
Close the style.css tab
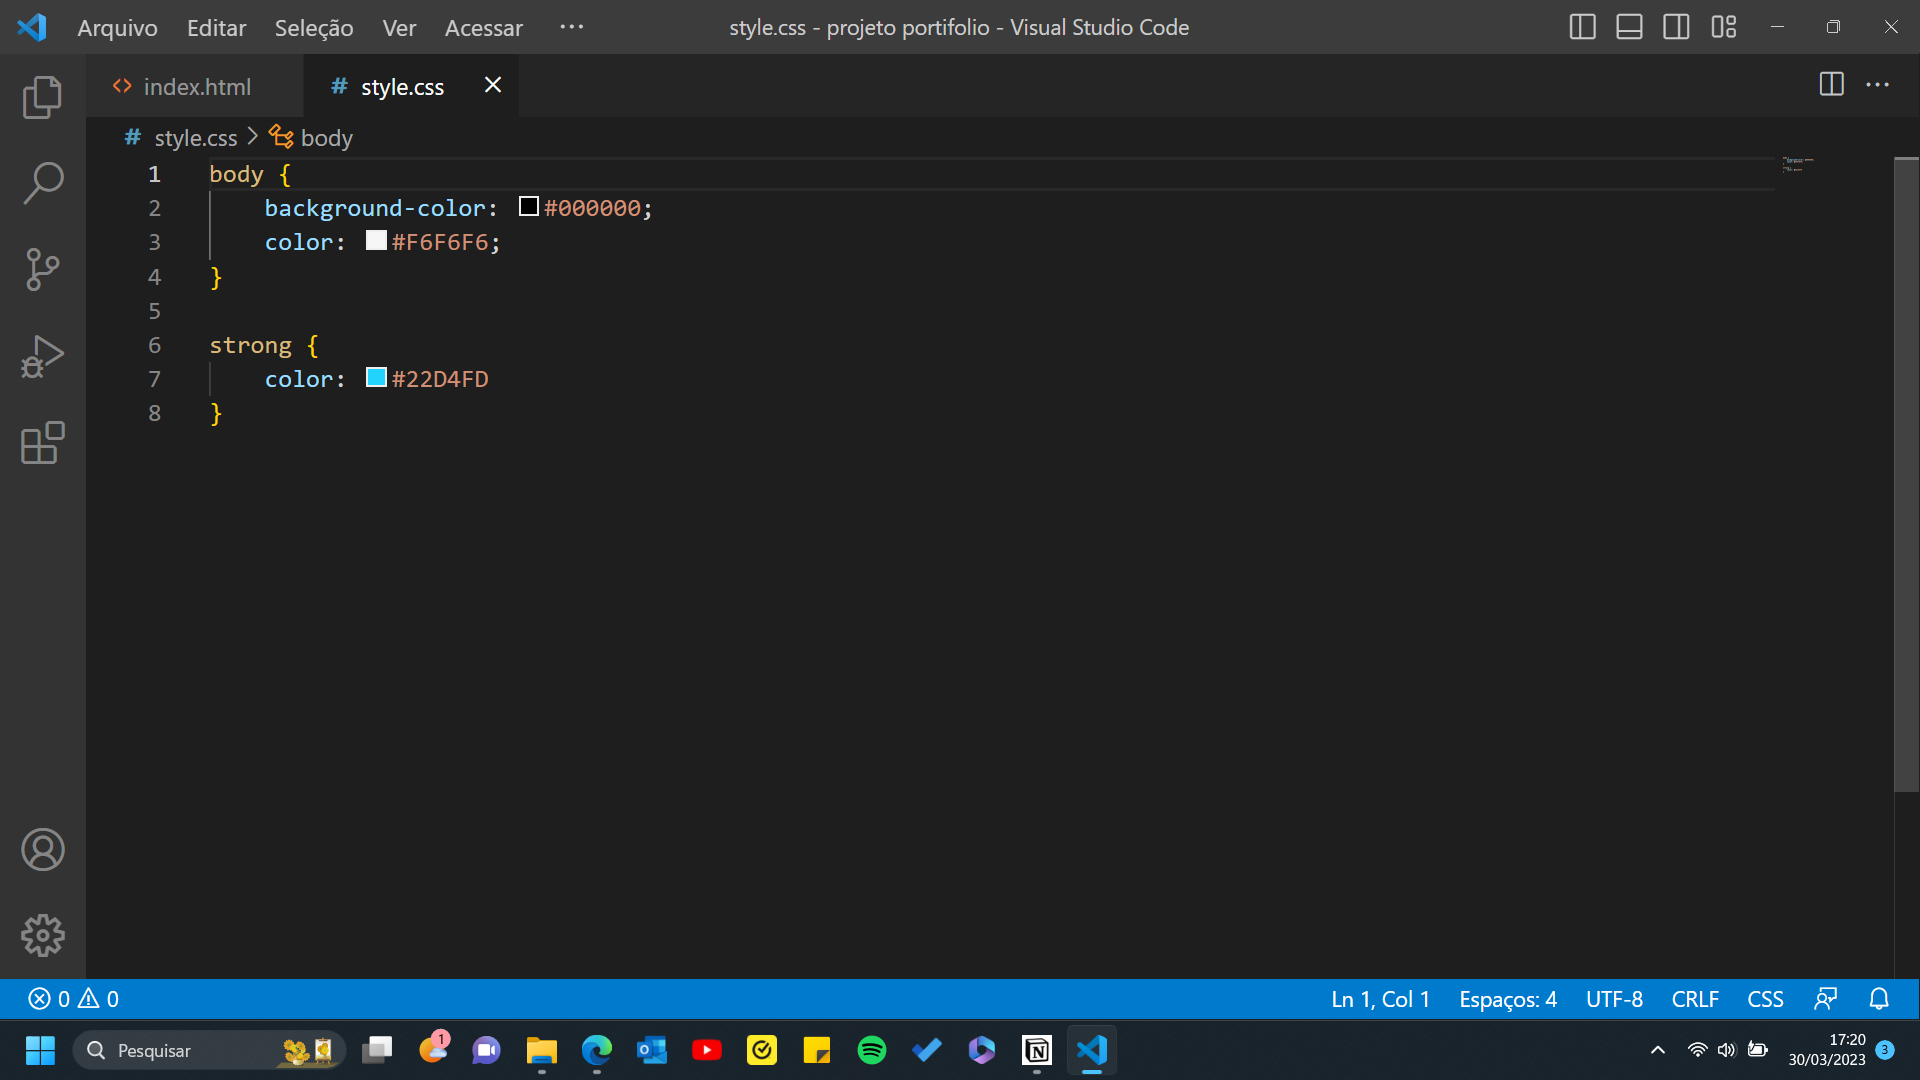point(493,85)
